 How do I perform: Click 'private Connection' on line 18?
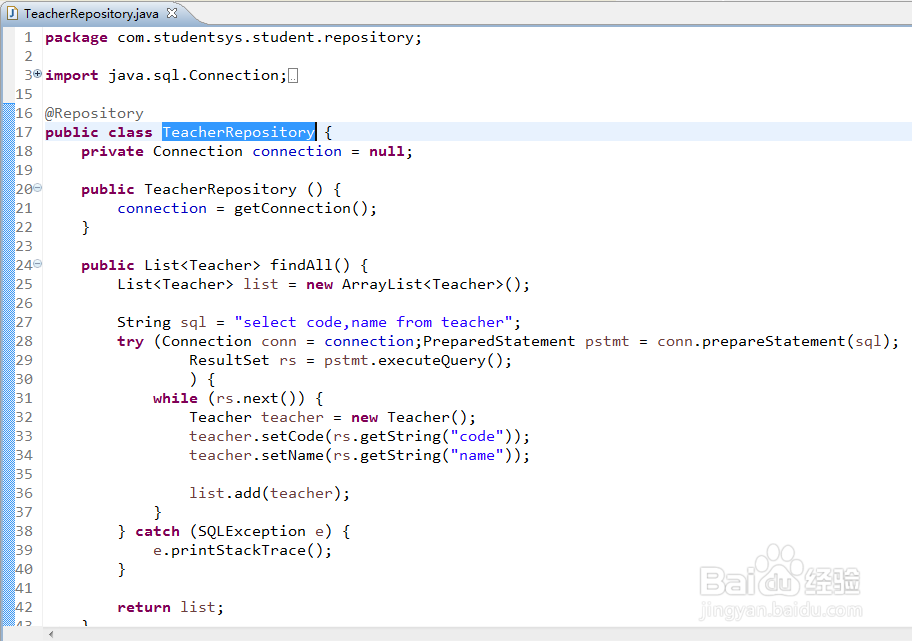[162, 152]
